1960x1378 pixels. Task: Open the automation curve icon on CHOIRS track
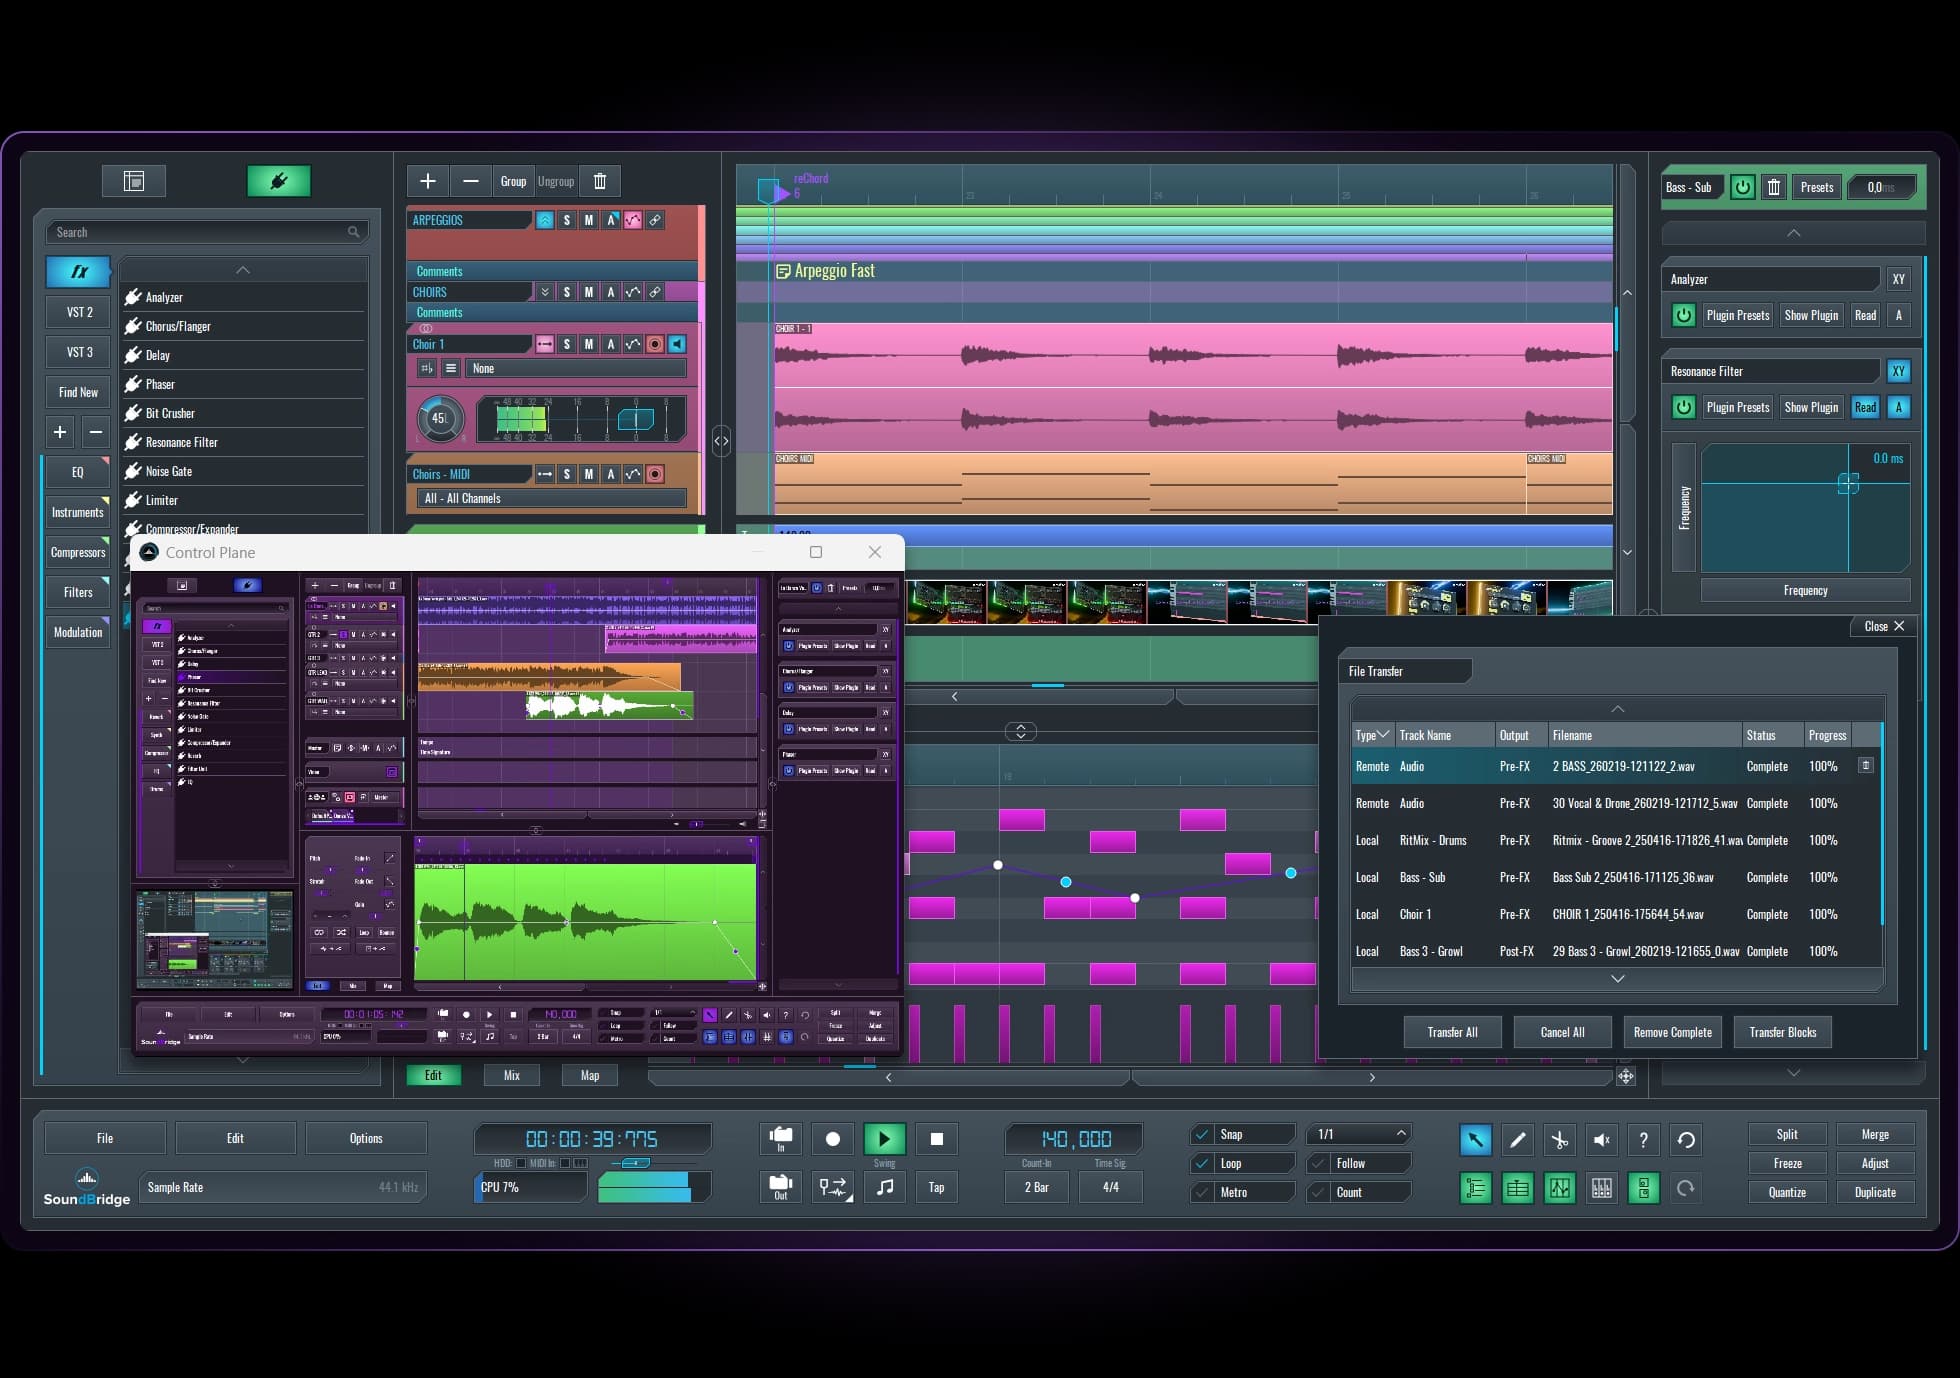[x=632, y=291]
